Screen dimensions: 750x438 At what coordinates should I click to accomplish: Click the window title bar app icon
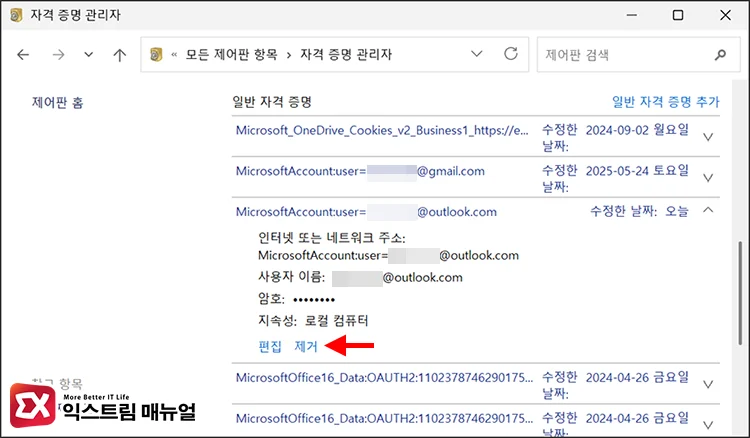[x=16, y=15]
